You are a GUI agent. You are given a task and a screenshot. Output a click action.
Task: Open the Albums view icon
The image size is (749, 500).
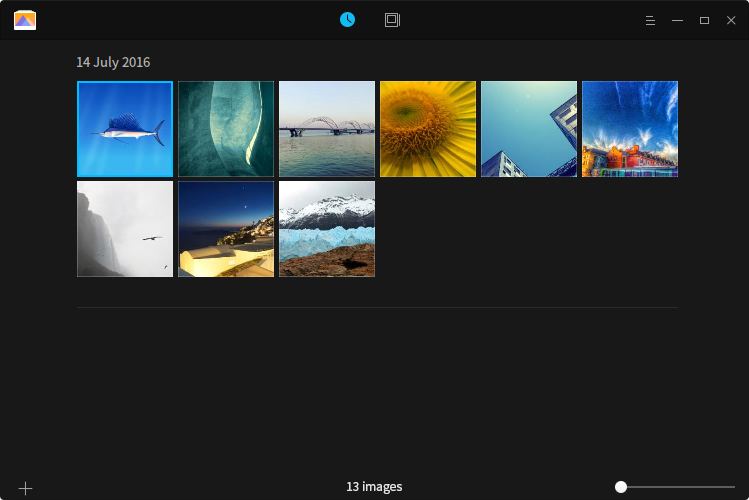tap(392, 20)
